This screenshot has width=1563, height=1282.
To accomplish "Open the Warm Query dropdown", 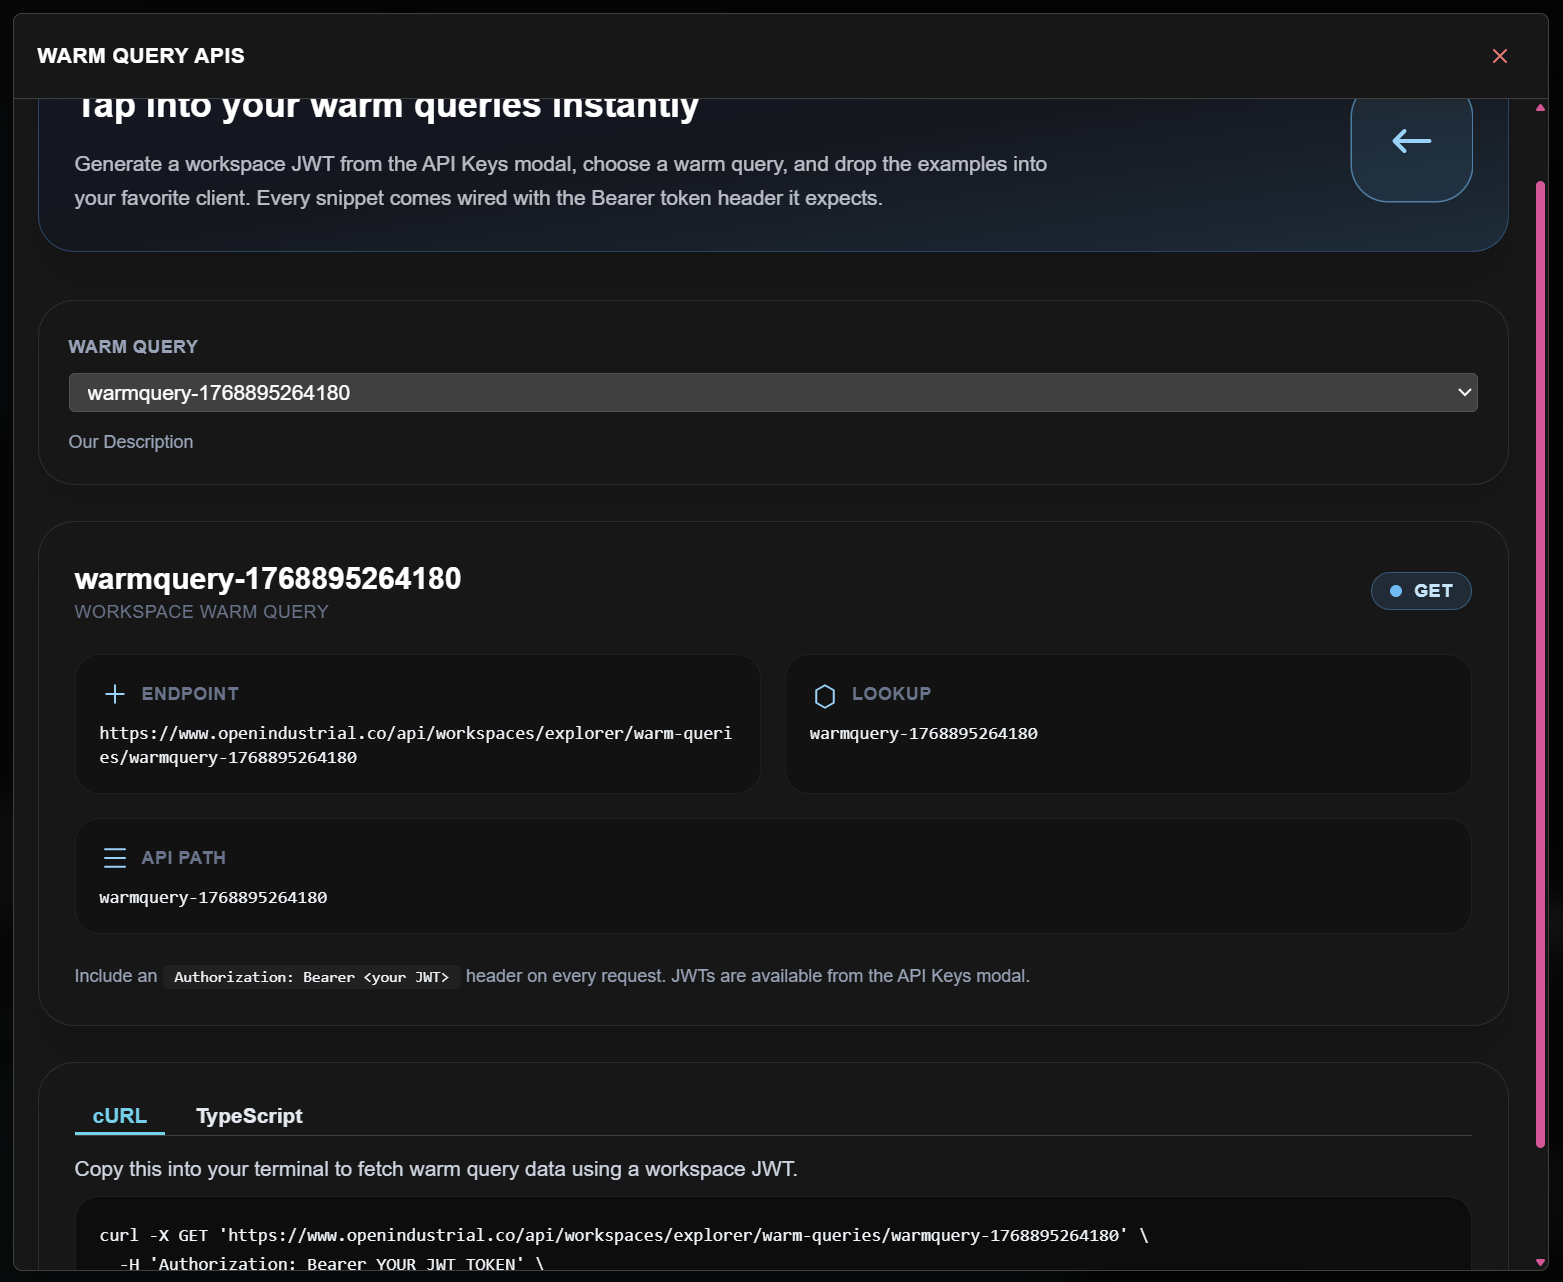I will coord(773,393).
